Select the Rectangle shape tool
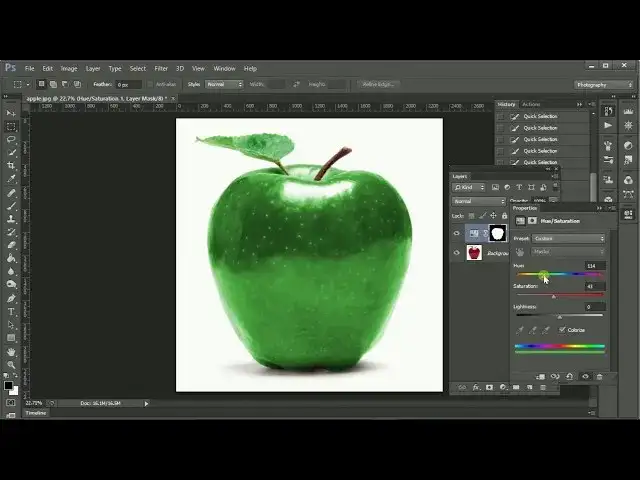Viewport: 640px width, 480px height. point(11,338)
